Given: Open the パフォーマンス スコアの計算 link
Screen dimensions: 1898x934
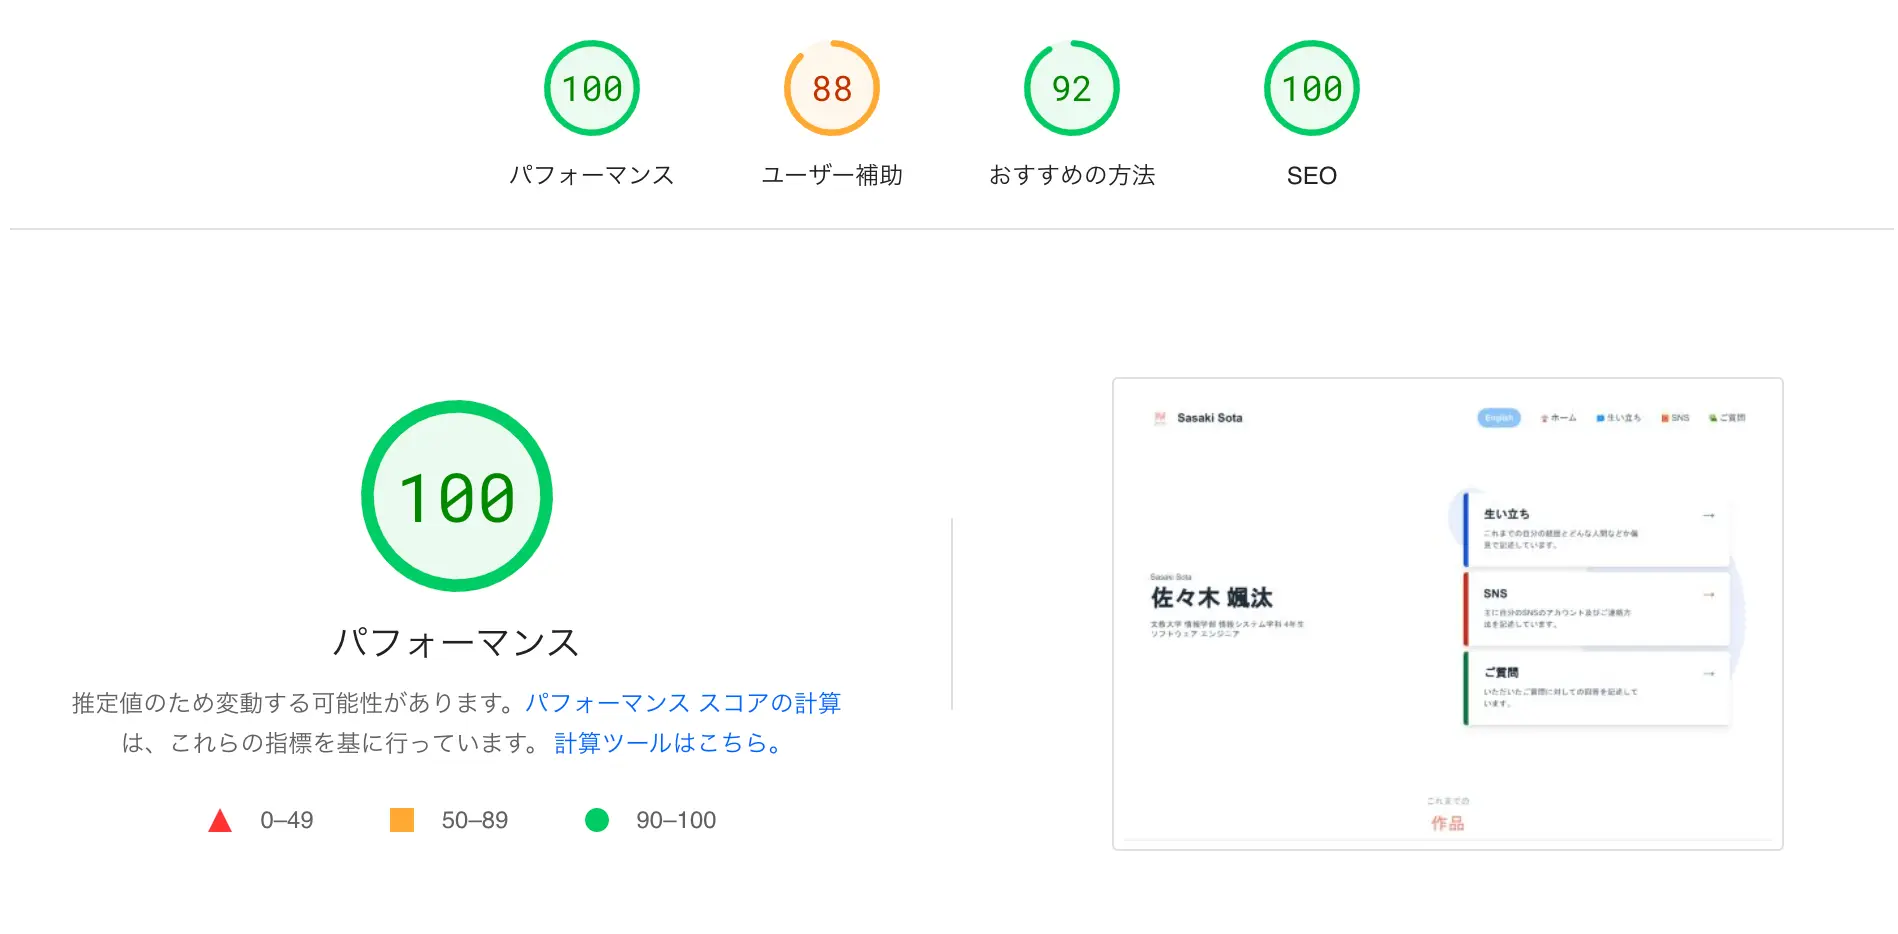Looking at the screenshot, I should (x=683, y=703).
